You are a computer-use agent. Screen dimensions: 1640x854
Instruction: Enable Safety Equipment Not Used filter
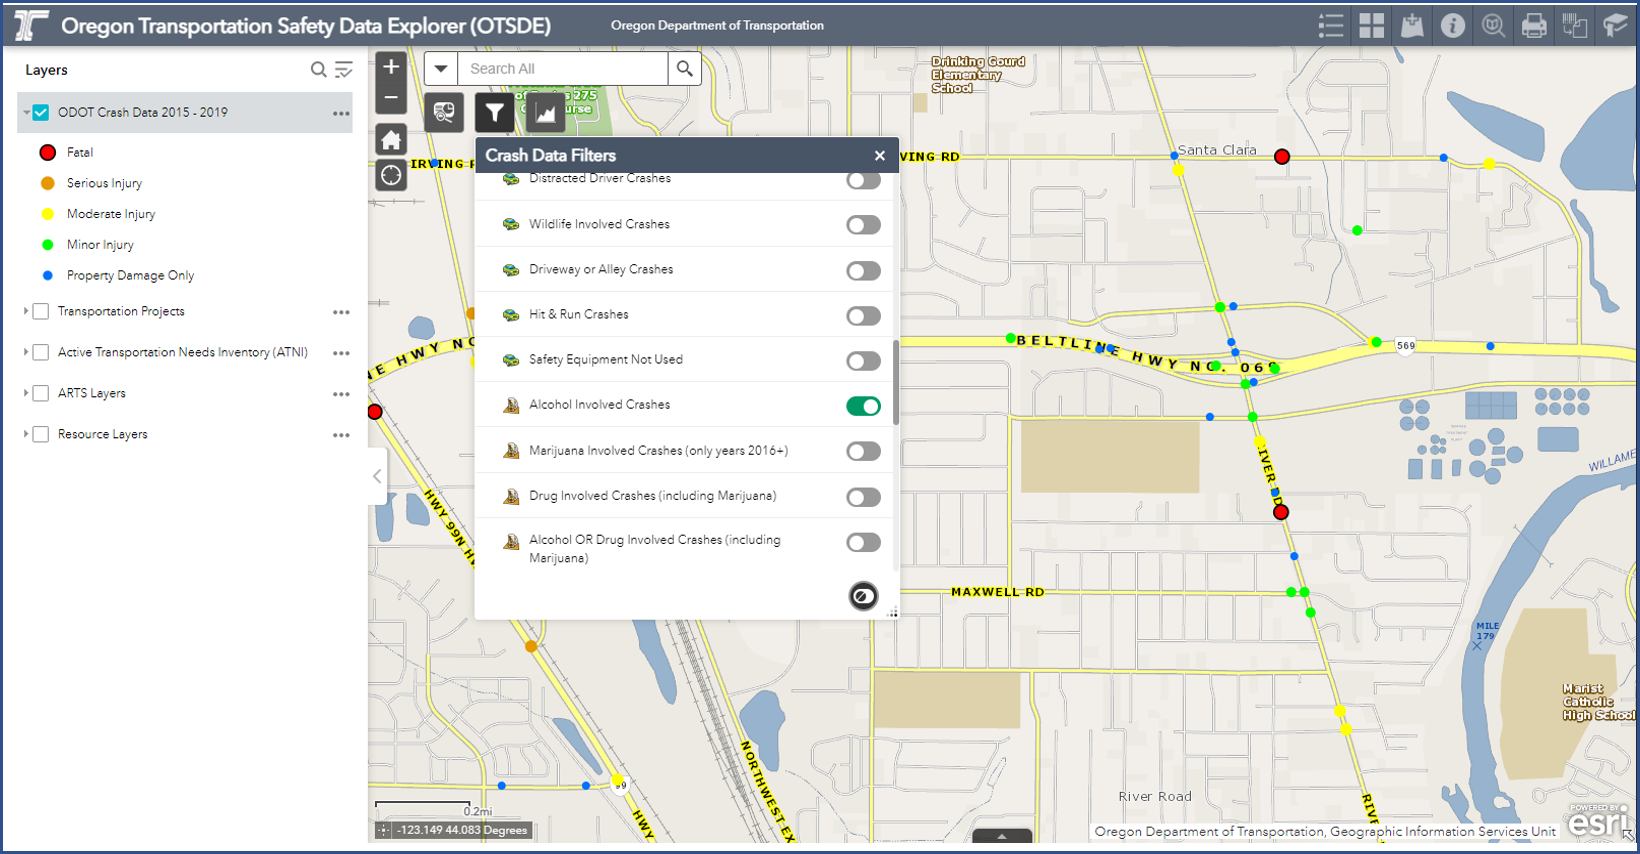click(x=863, y=361)
